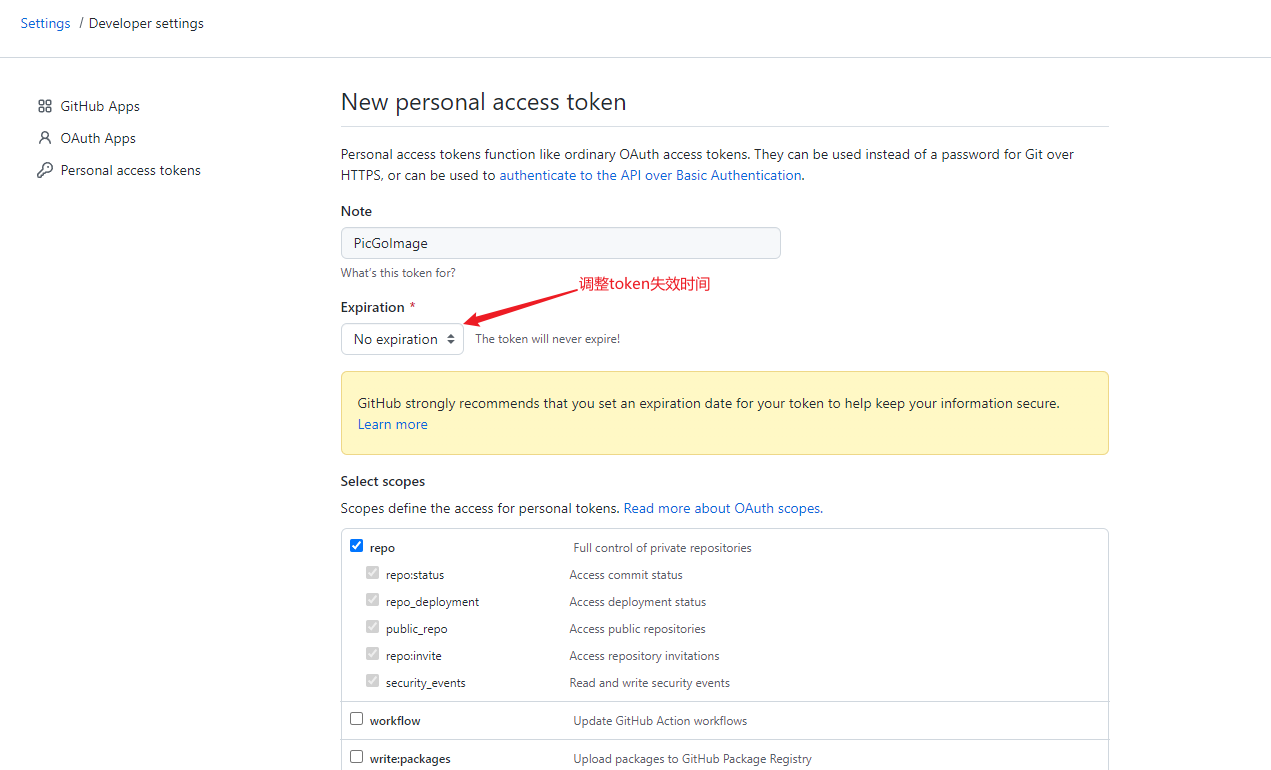
Task: Open the No expiration dropdown
Action: 402,339
